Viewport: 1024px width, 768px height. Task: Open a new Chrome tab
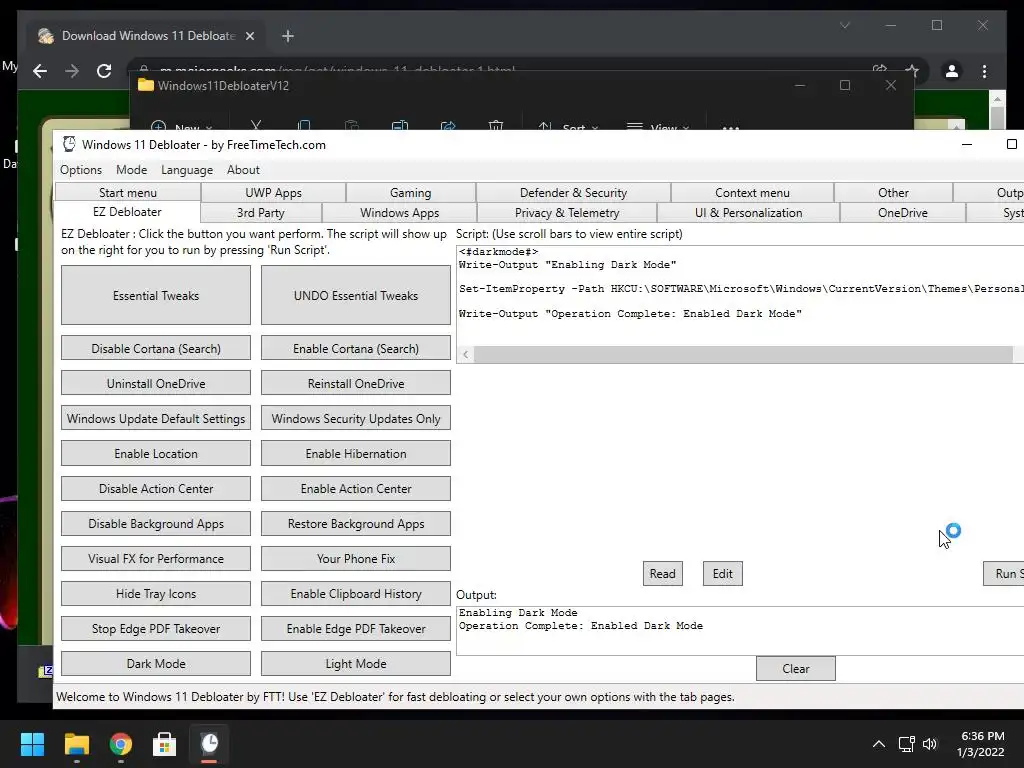[287, 36]
